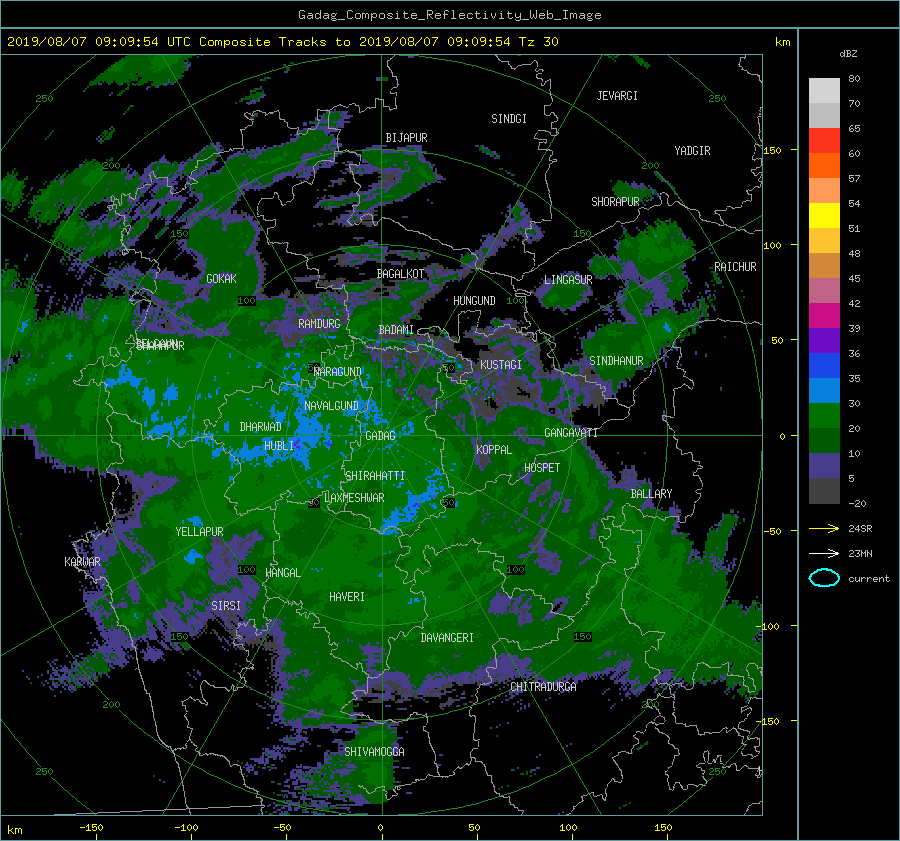Pick the light gray 70-80 dBZ swatch
Screen dimensions: 900x841
click(x=824, y=91)
